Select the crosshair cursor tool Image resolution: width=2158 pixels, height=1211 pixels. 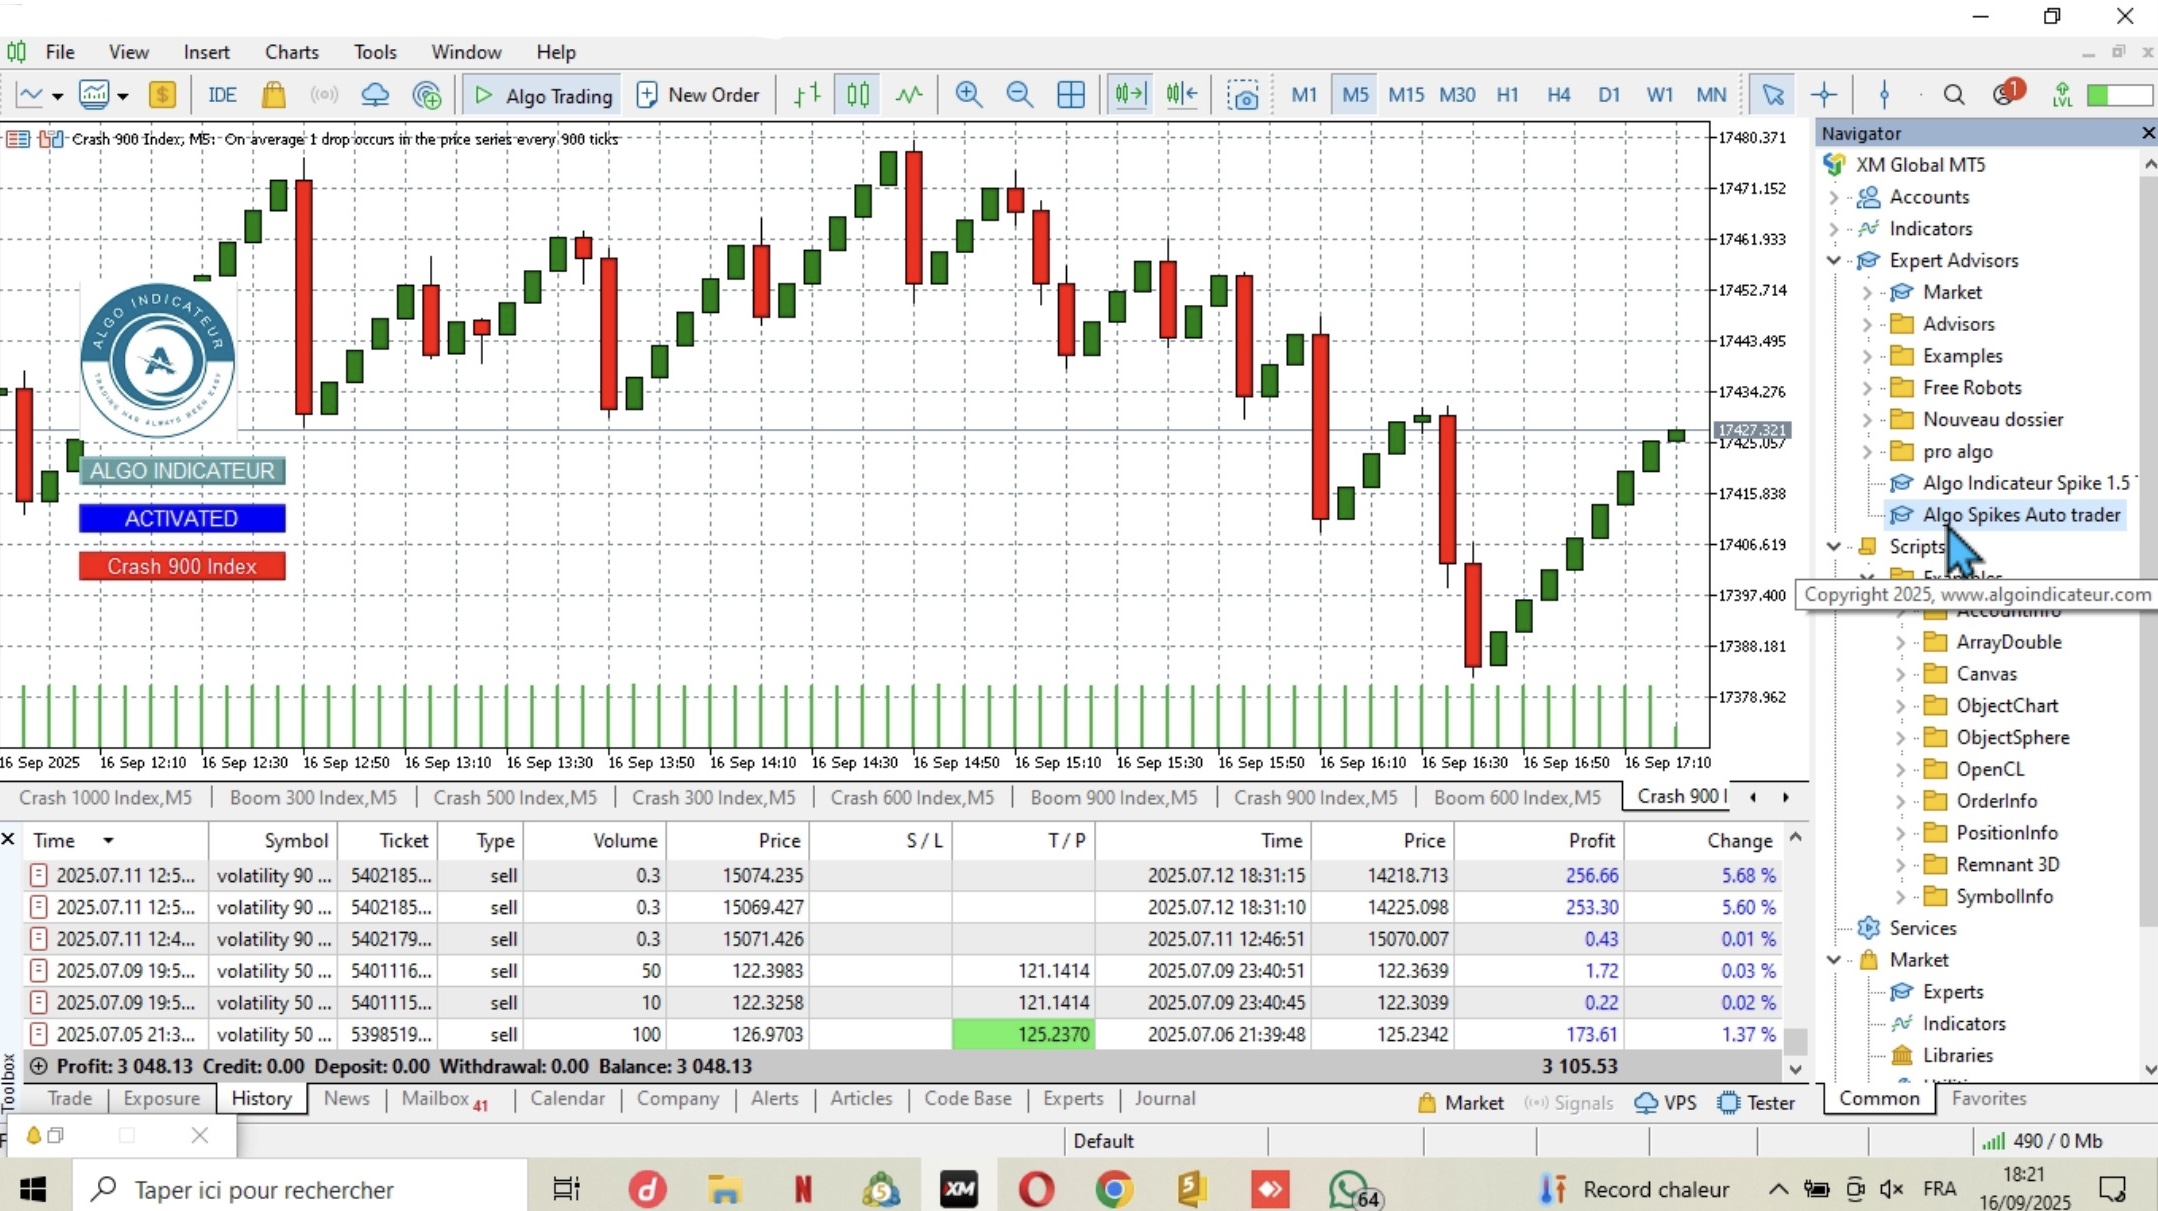pyautogui.click(x=1824, y=95)
